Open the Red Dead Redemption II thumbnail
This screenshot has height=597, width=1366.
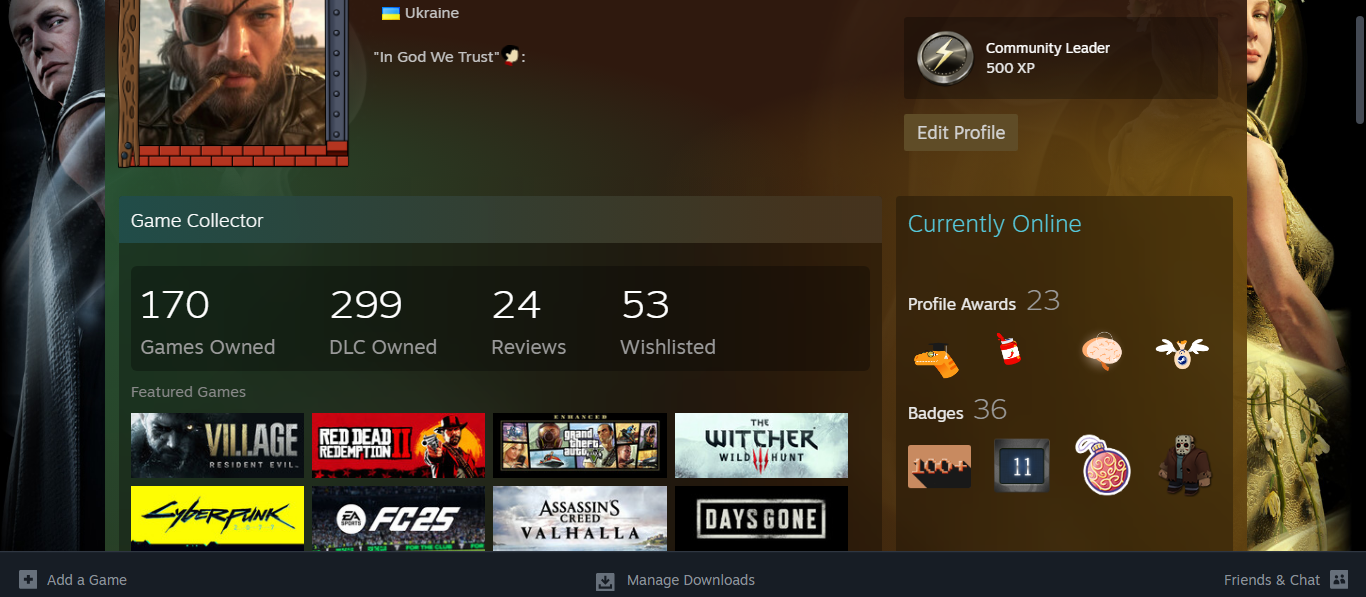point(398,445)
